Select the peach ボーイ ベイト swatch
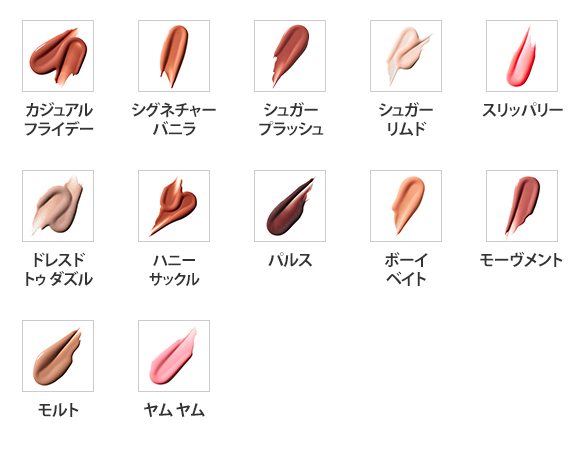Screen dimensions: 580x470 [406, 206]
